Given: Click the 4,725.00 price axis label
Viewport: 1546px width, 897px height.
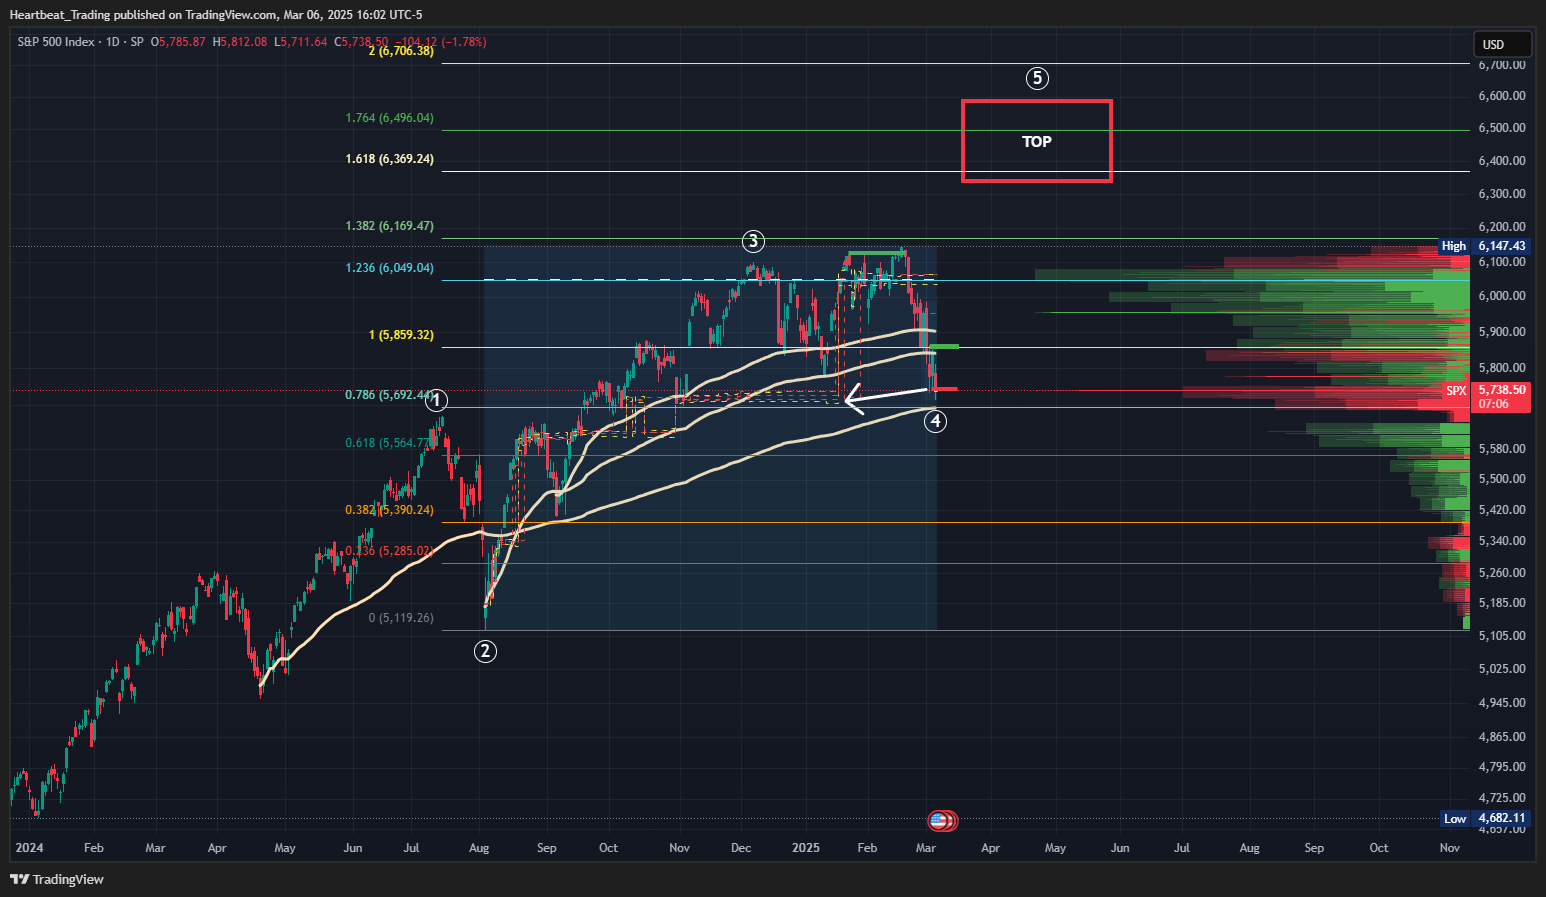Looking at the screenshot, I should [x=1502, y=798].
